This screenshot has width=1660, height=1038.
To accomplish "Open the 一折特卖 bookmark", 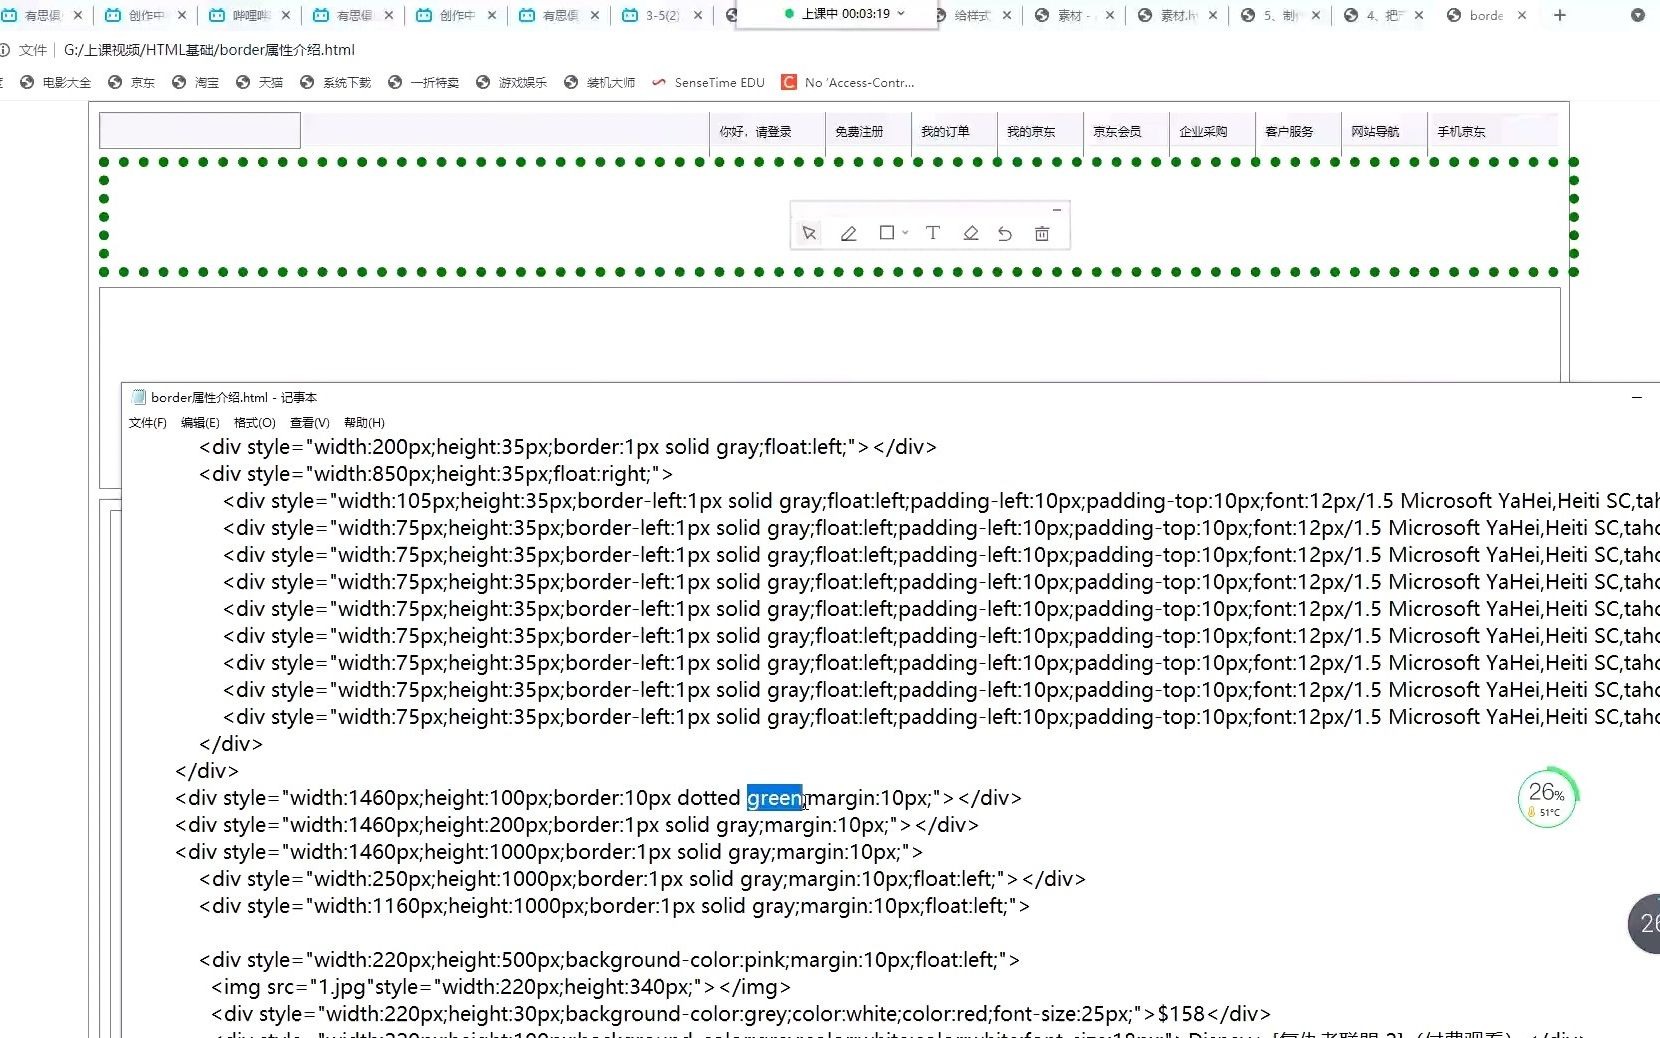I will [x=424, y=83].
